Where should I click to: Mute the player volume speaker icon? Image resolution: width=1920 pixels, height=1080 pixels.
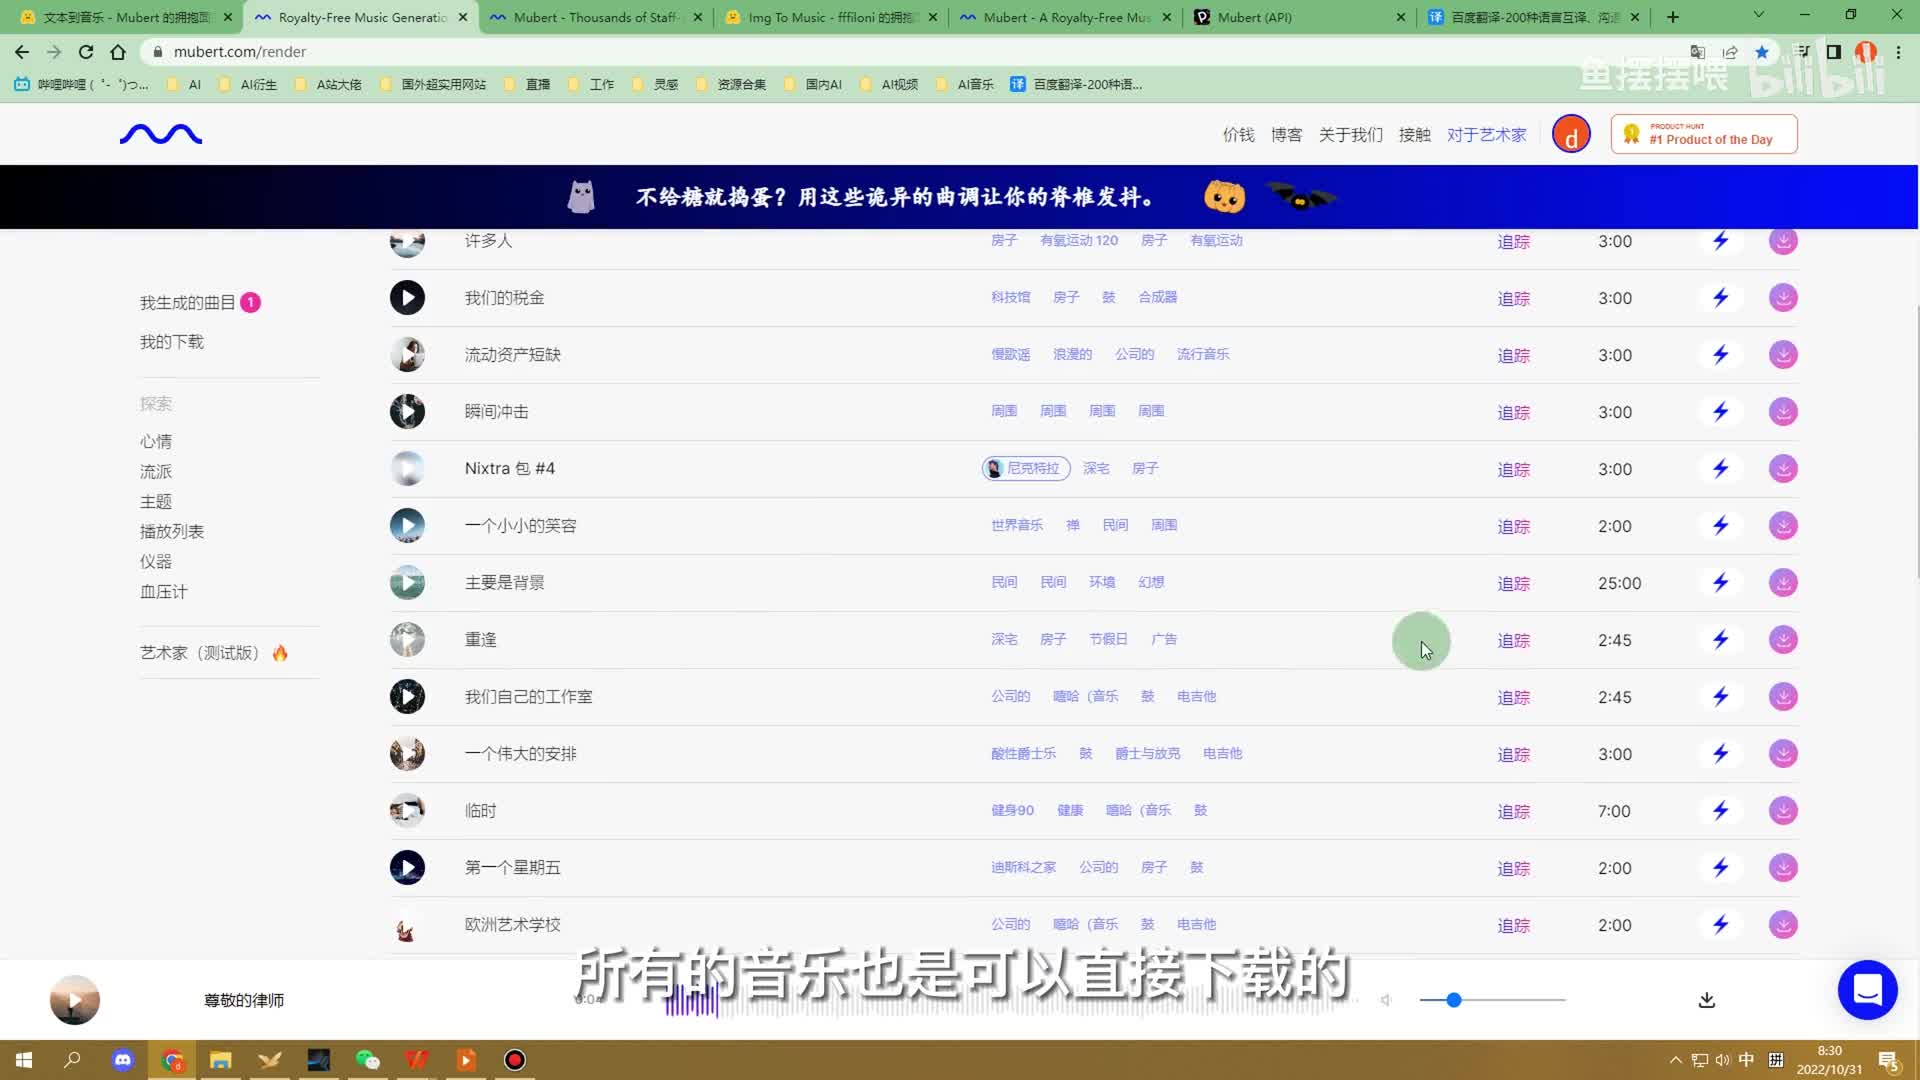1386,1000
